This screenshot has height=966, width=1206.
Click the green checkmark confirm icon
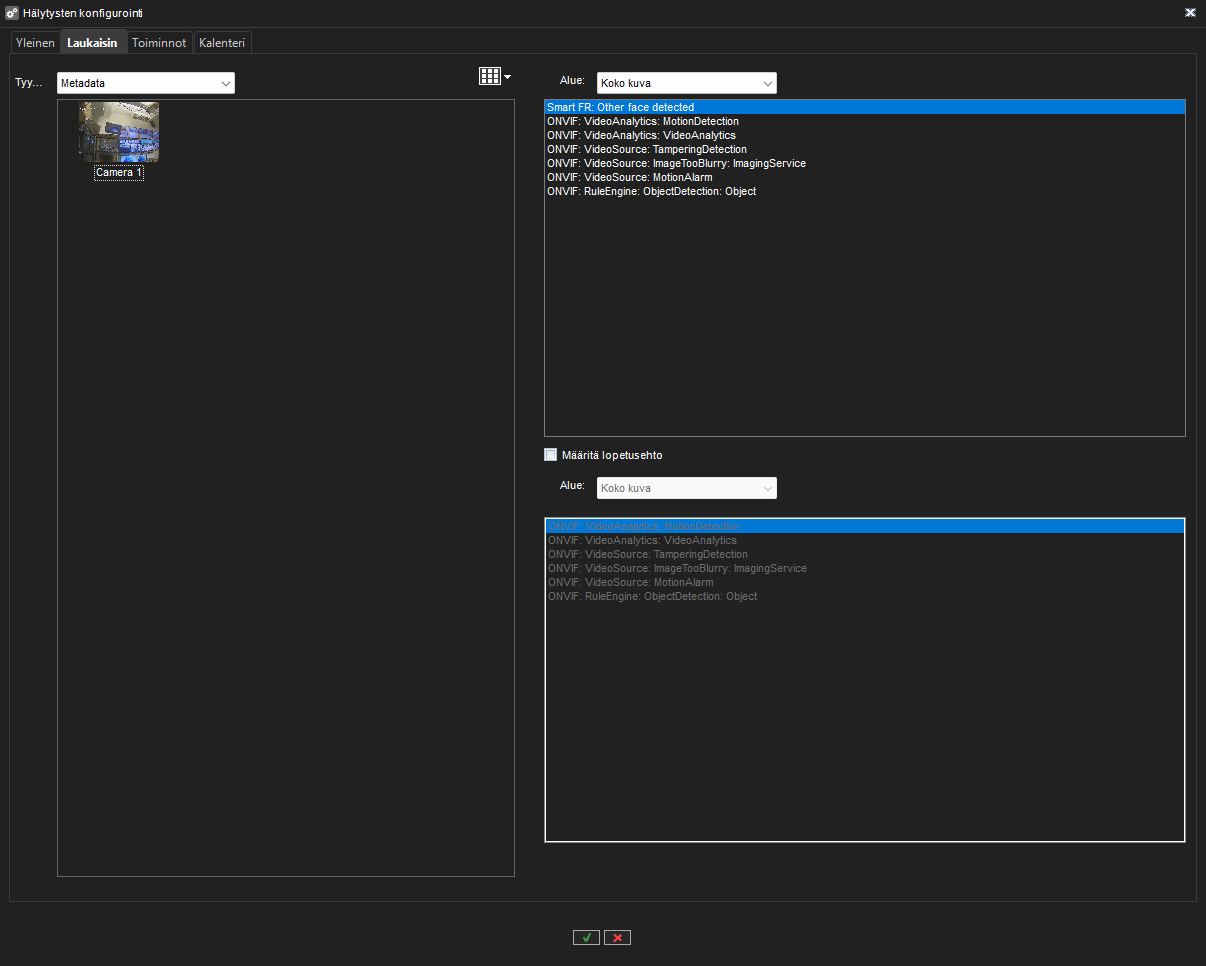586,937
